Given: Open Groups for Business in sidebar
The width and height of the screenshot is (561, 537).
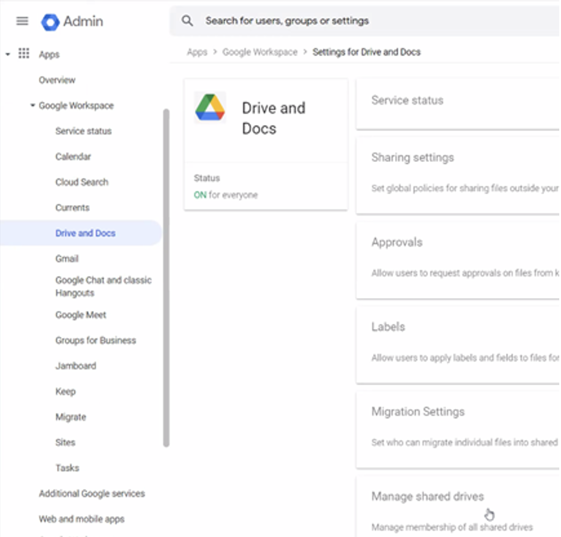Looking at the screenshot, I should [96, 340].
